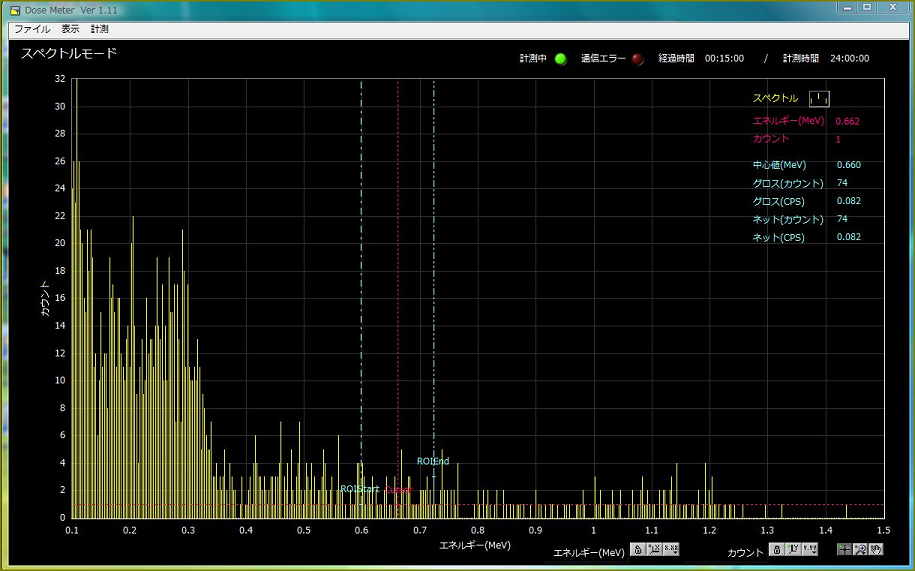Click the green 計測中 indicator light

(560, 58)
